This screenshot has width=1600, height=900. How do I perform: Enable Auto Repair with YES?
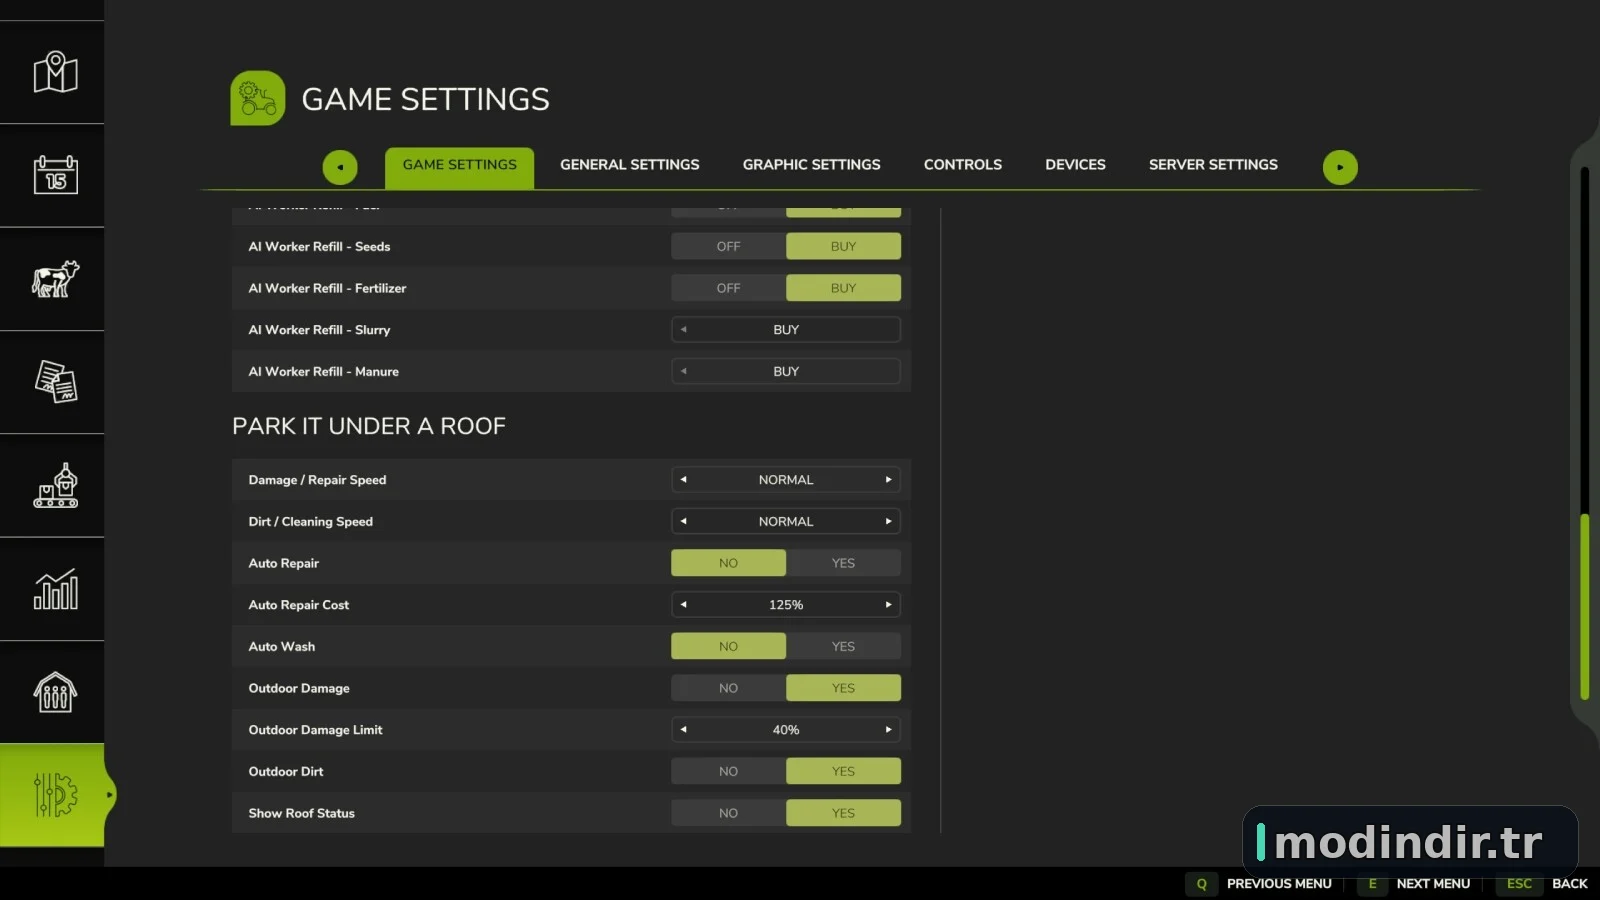(x=843, y=563)
